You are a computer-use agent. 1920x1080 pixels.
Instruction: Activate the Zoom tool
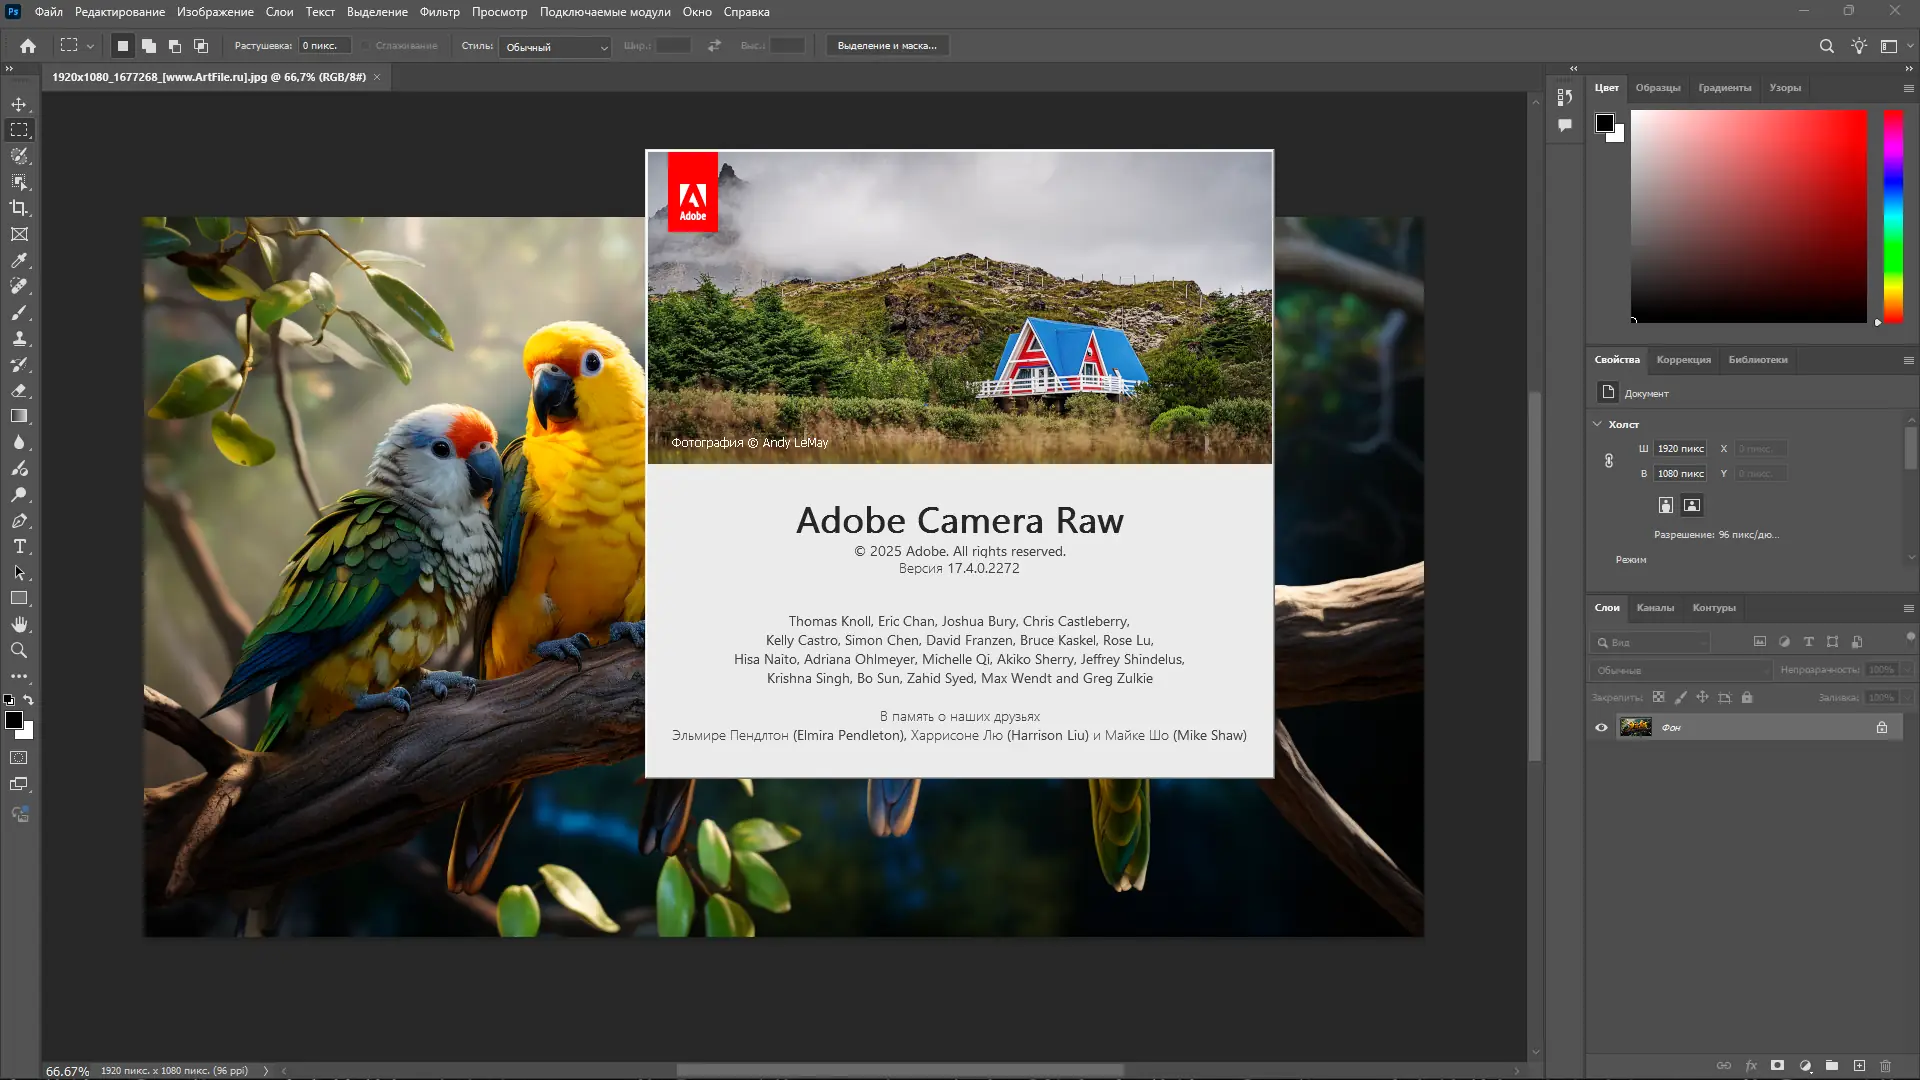click(x=18, y=650)
